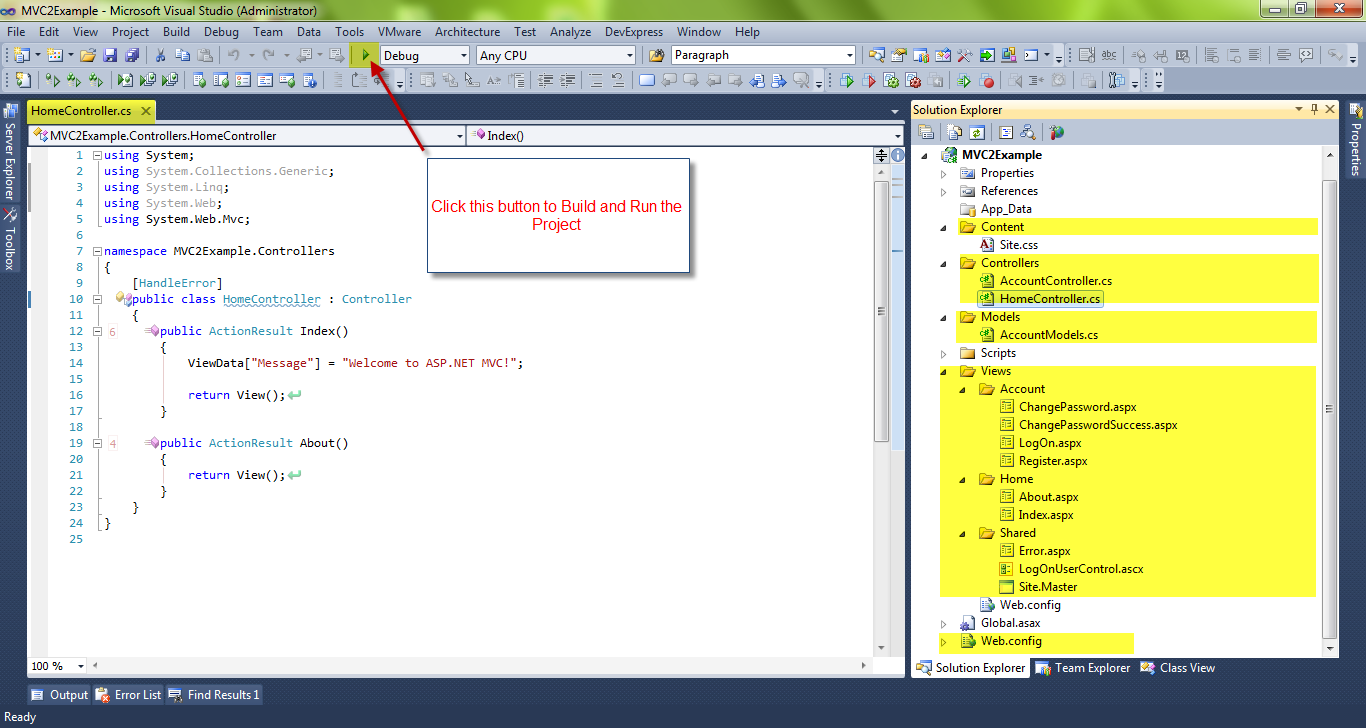Click the Cut toolbar icon
This screenshot has height=728, width=1366.
click(160, 56)
